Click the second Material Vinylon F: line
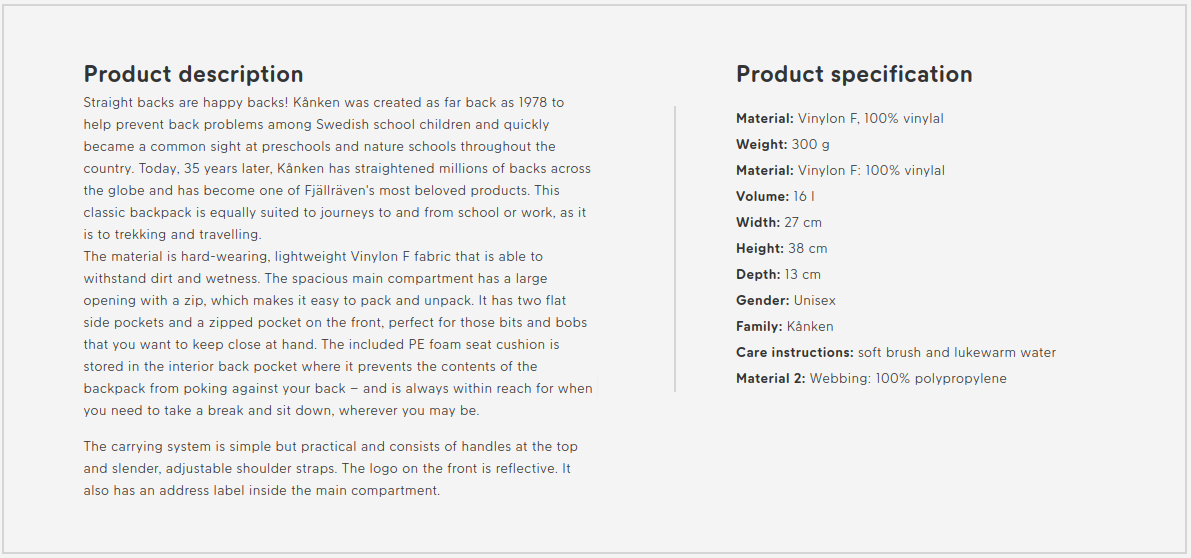Viewport: 1191px width, 558px height. point(840,171)
